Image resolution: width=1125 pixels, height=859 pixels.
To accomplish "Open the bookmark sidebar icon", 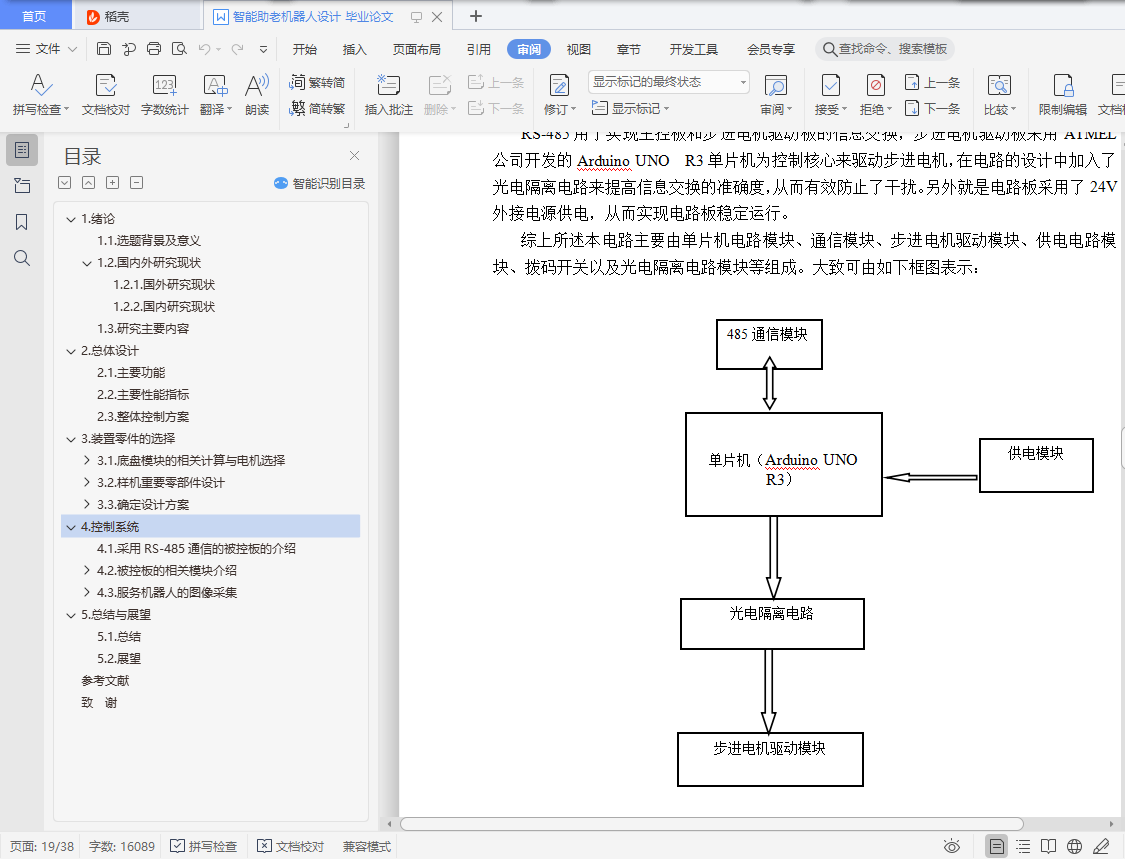I will tap(22, 222).
